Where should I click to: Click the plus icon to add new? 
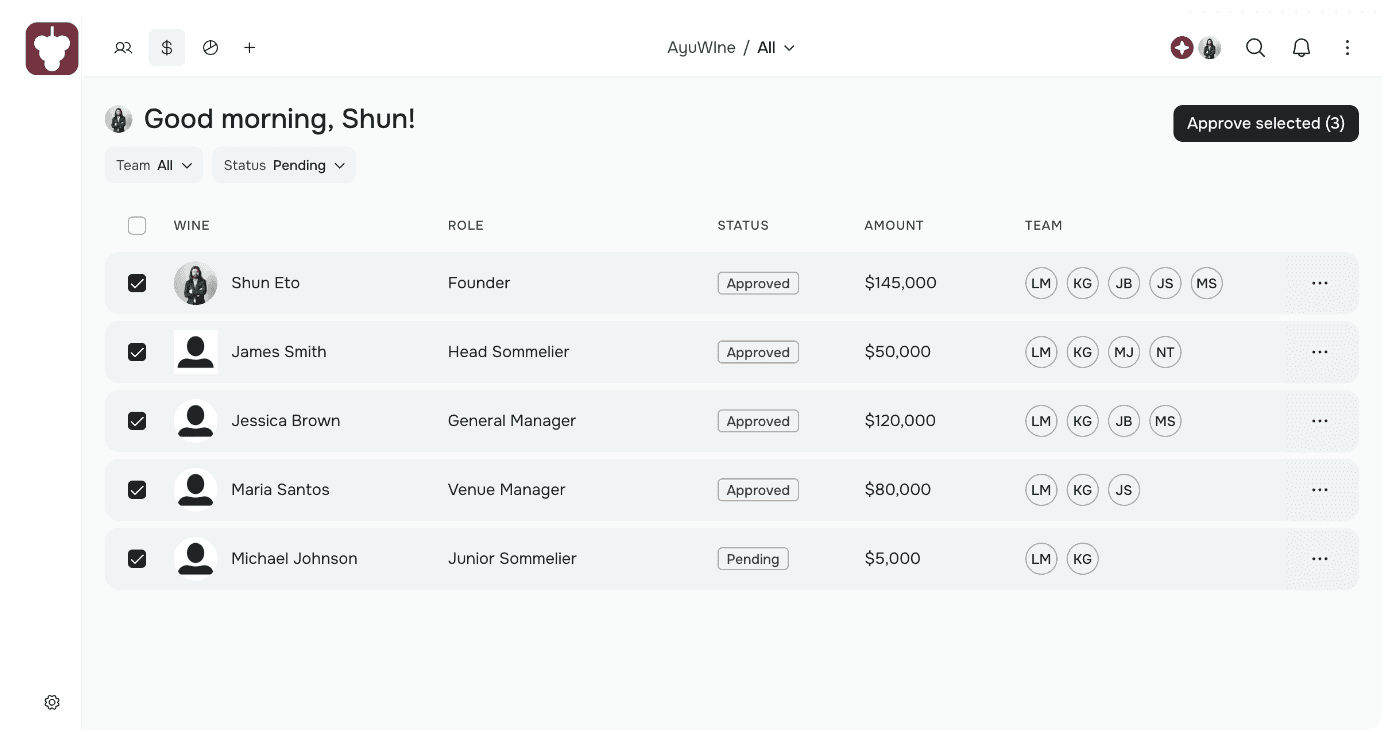(250, 47)
